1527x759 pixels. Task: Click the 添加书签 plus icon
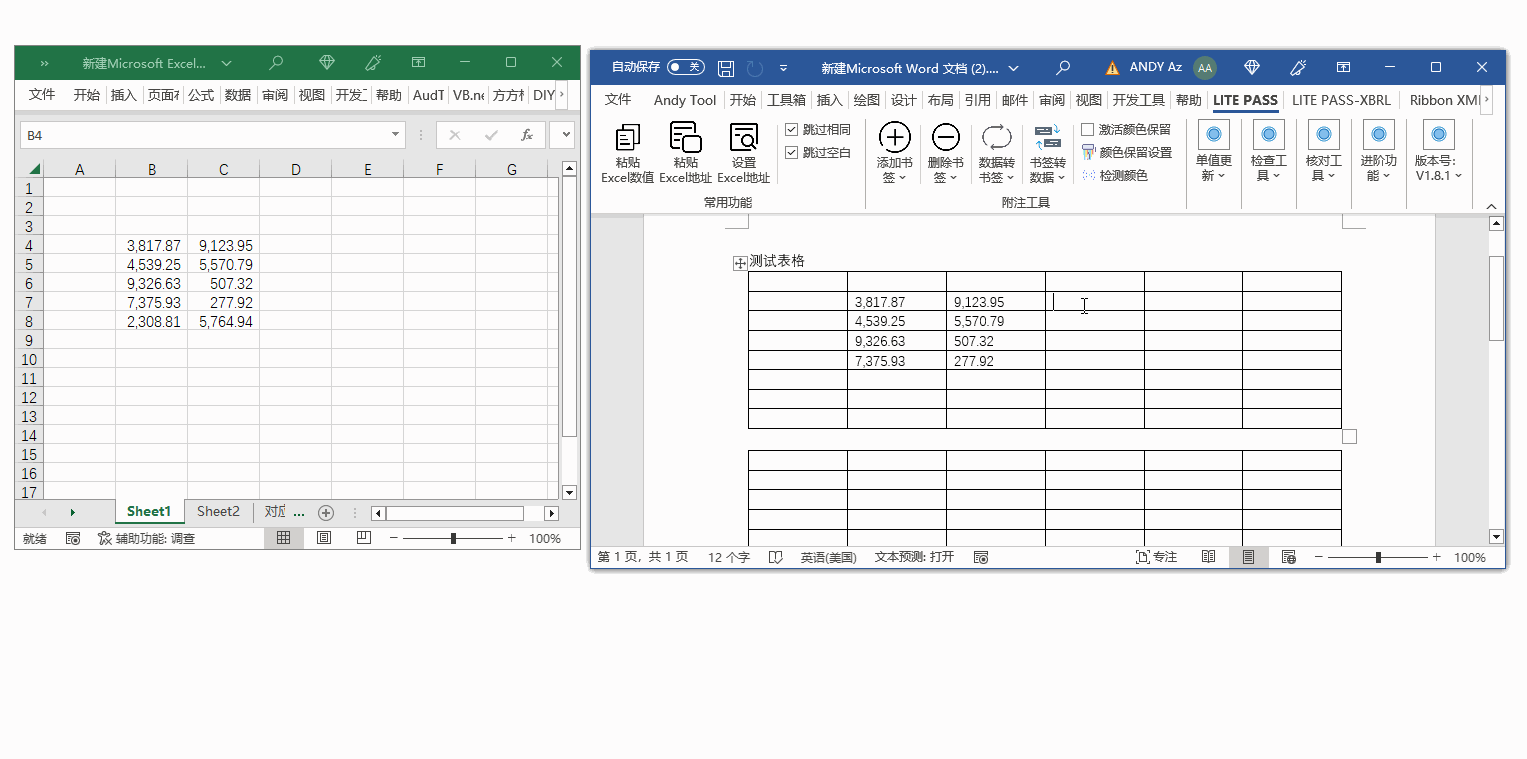pos(894,138)
